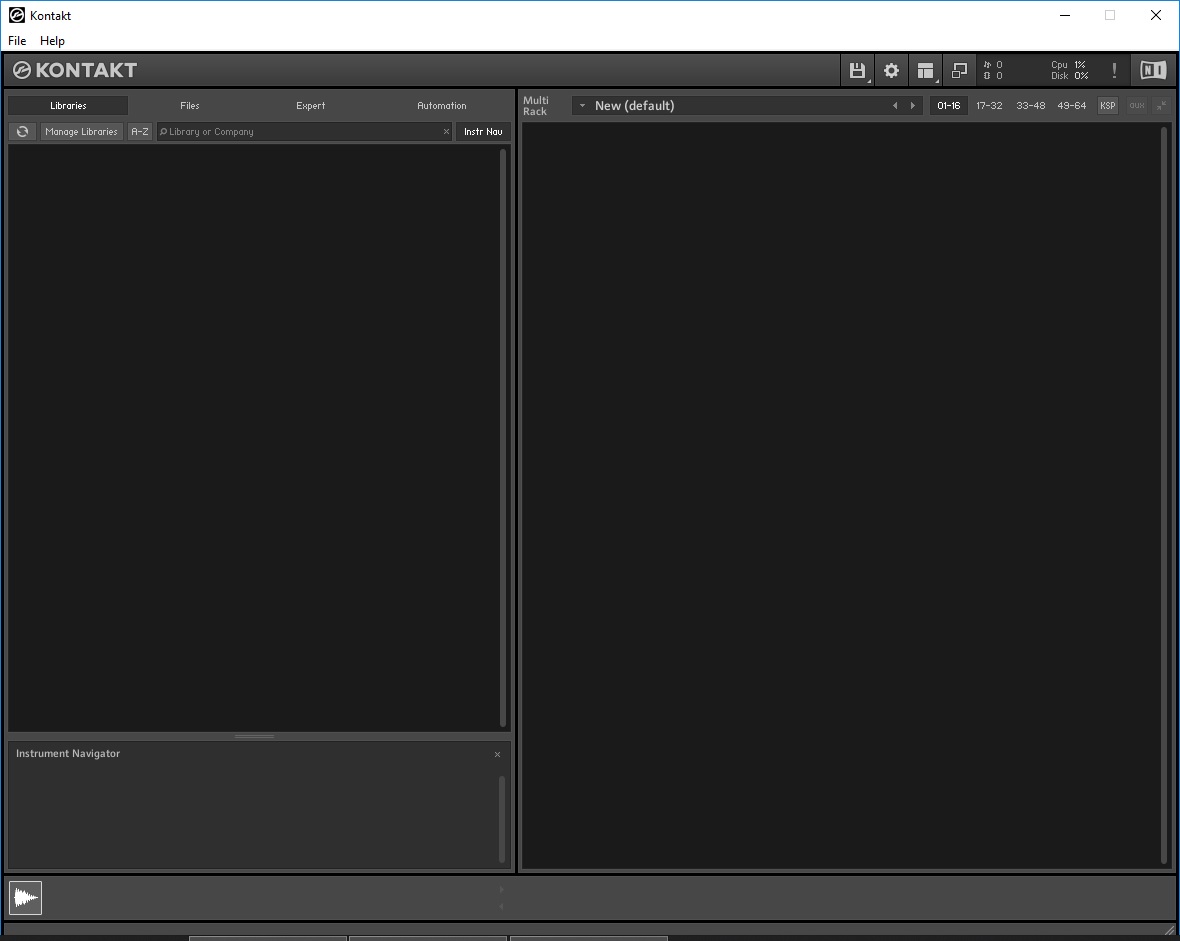Viewport: 1180px width, 941px height.
Task: Refresh the libraries list
Action: pyautogui.click(x=23, y=132)
